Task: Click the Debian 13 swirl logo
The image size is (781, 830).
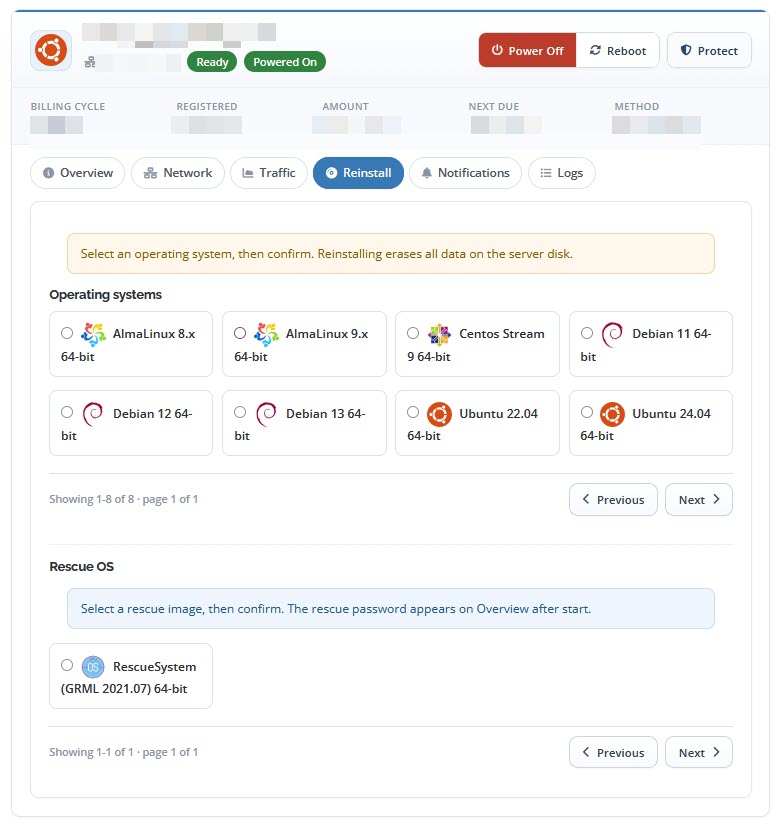Action: pos(266,414)
